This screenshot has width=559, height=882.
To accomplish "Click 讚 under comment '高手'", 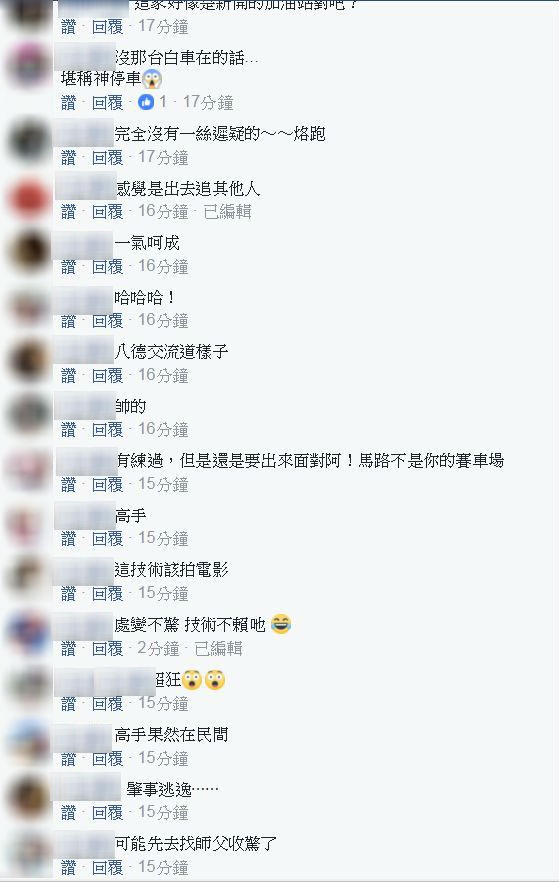I will click(x=68, y=539).
